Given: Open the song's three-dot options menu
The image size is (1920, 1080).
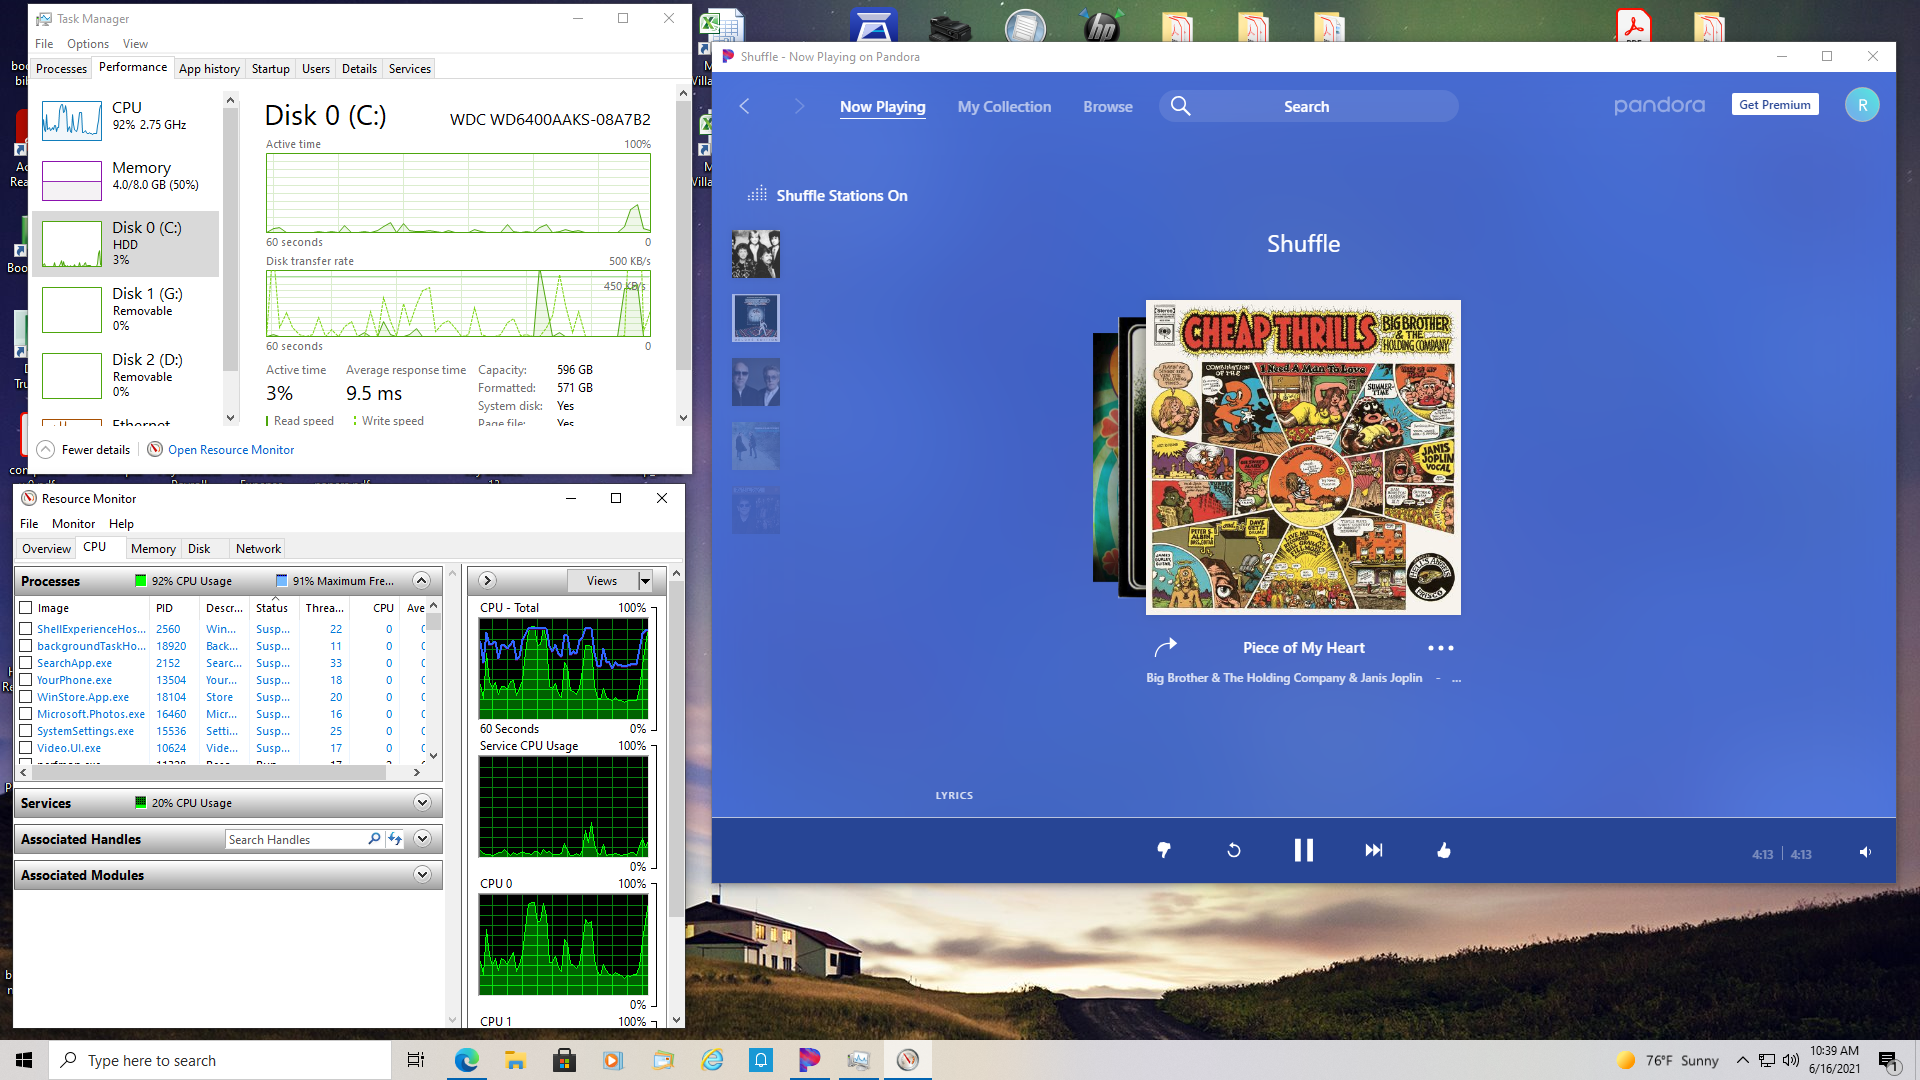Looking at the screenshot, I should pos(1440,648).
